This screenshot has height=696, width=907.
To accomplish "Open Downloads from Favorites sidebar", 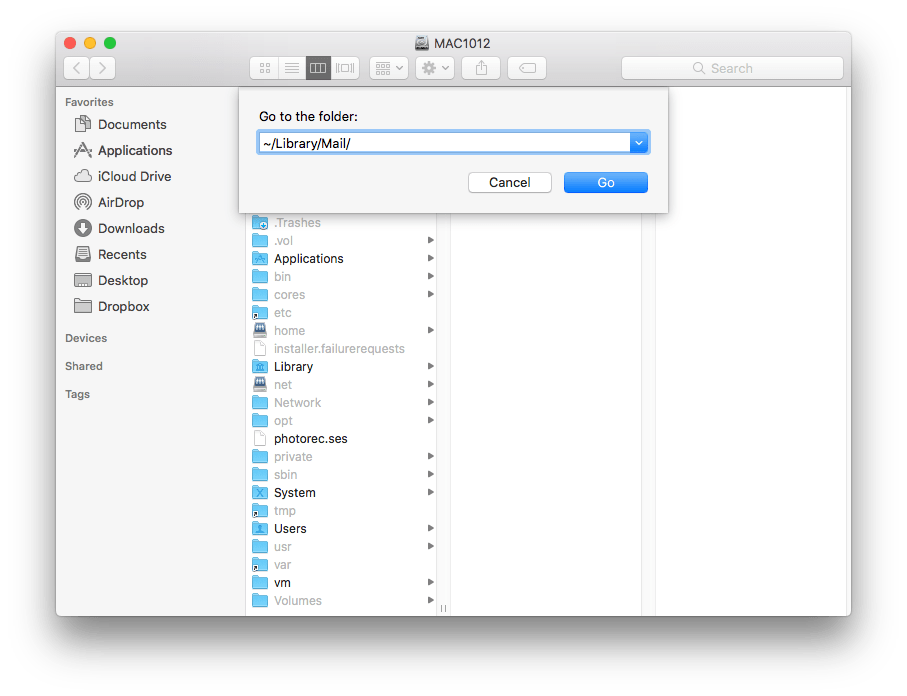I will pos(130,228).
